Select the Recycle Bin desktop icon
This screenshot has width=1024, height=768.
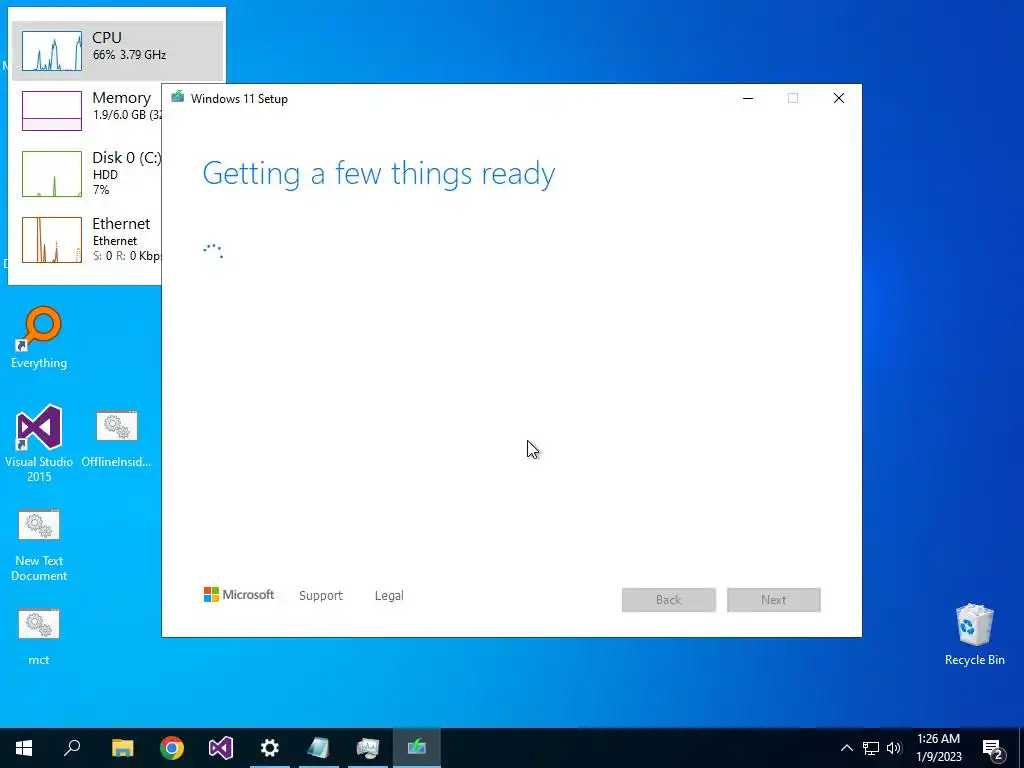[974, 635]
